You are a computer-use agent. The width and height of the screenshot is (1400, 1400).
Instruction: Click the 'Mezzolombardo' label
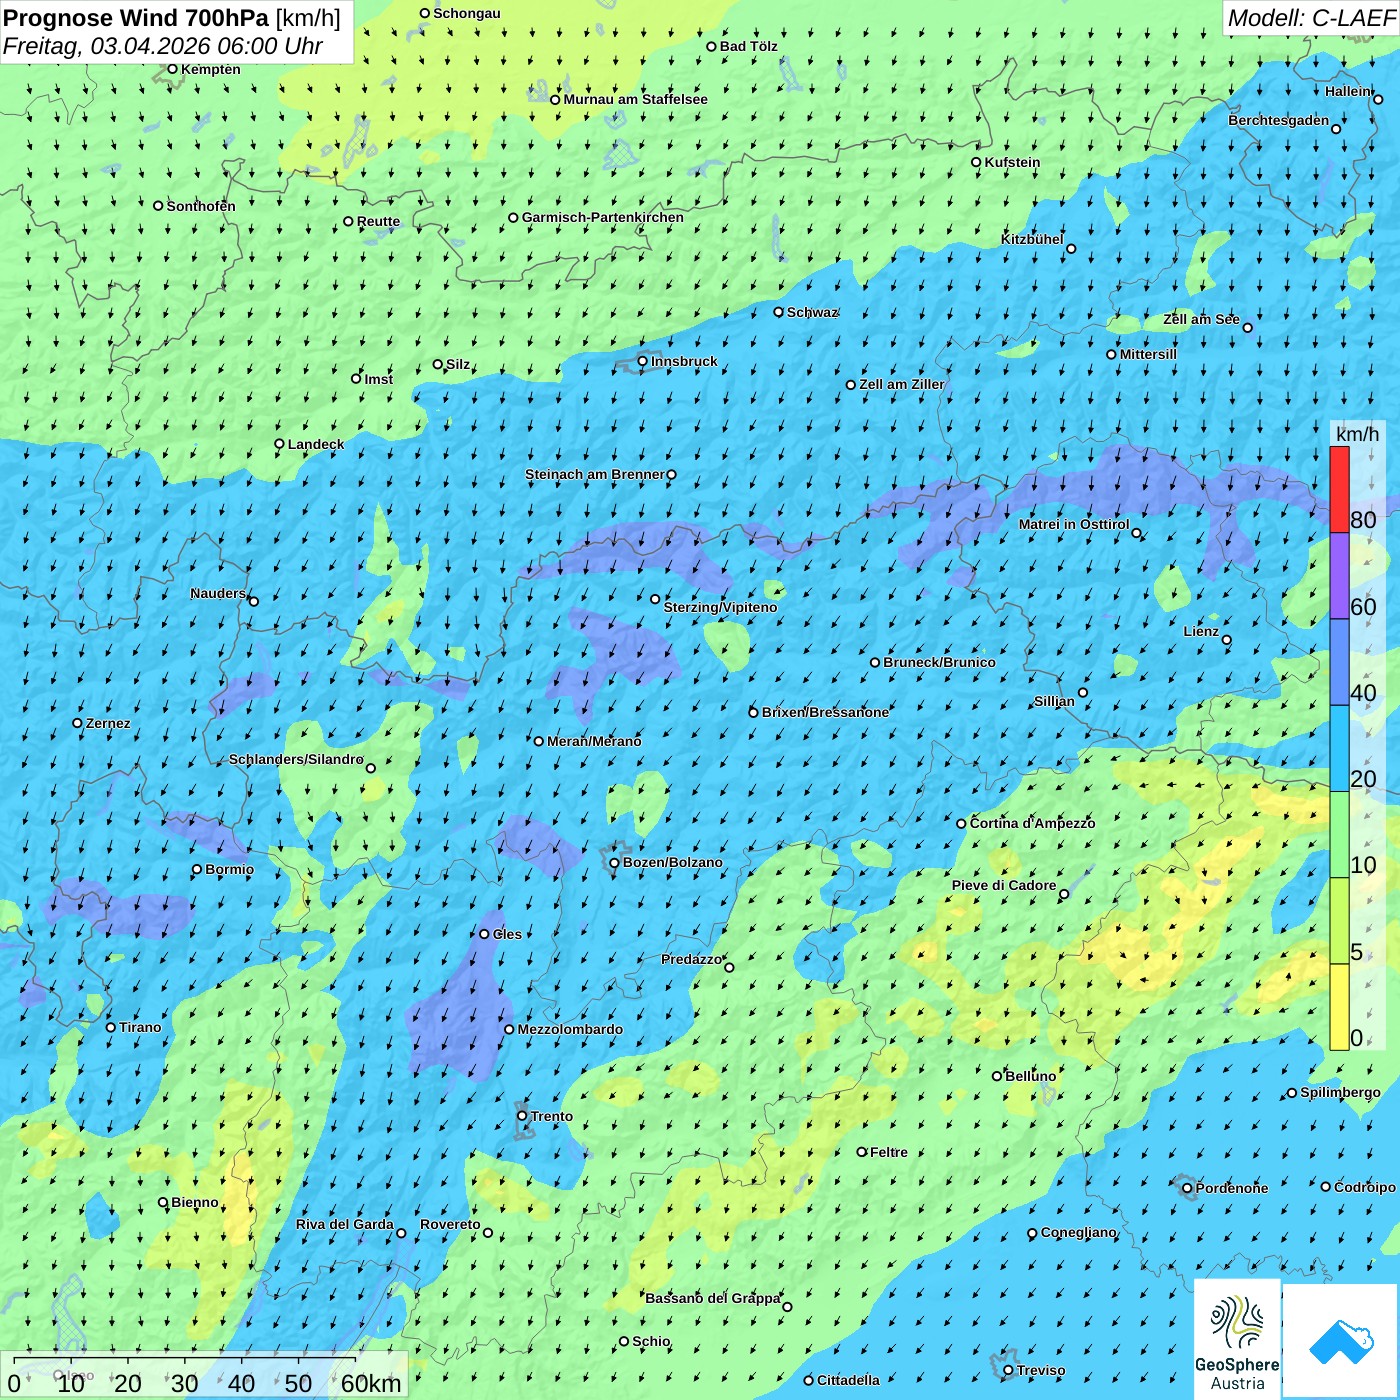pos(570,1029)
